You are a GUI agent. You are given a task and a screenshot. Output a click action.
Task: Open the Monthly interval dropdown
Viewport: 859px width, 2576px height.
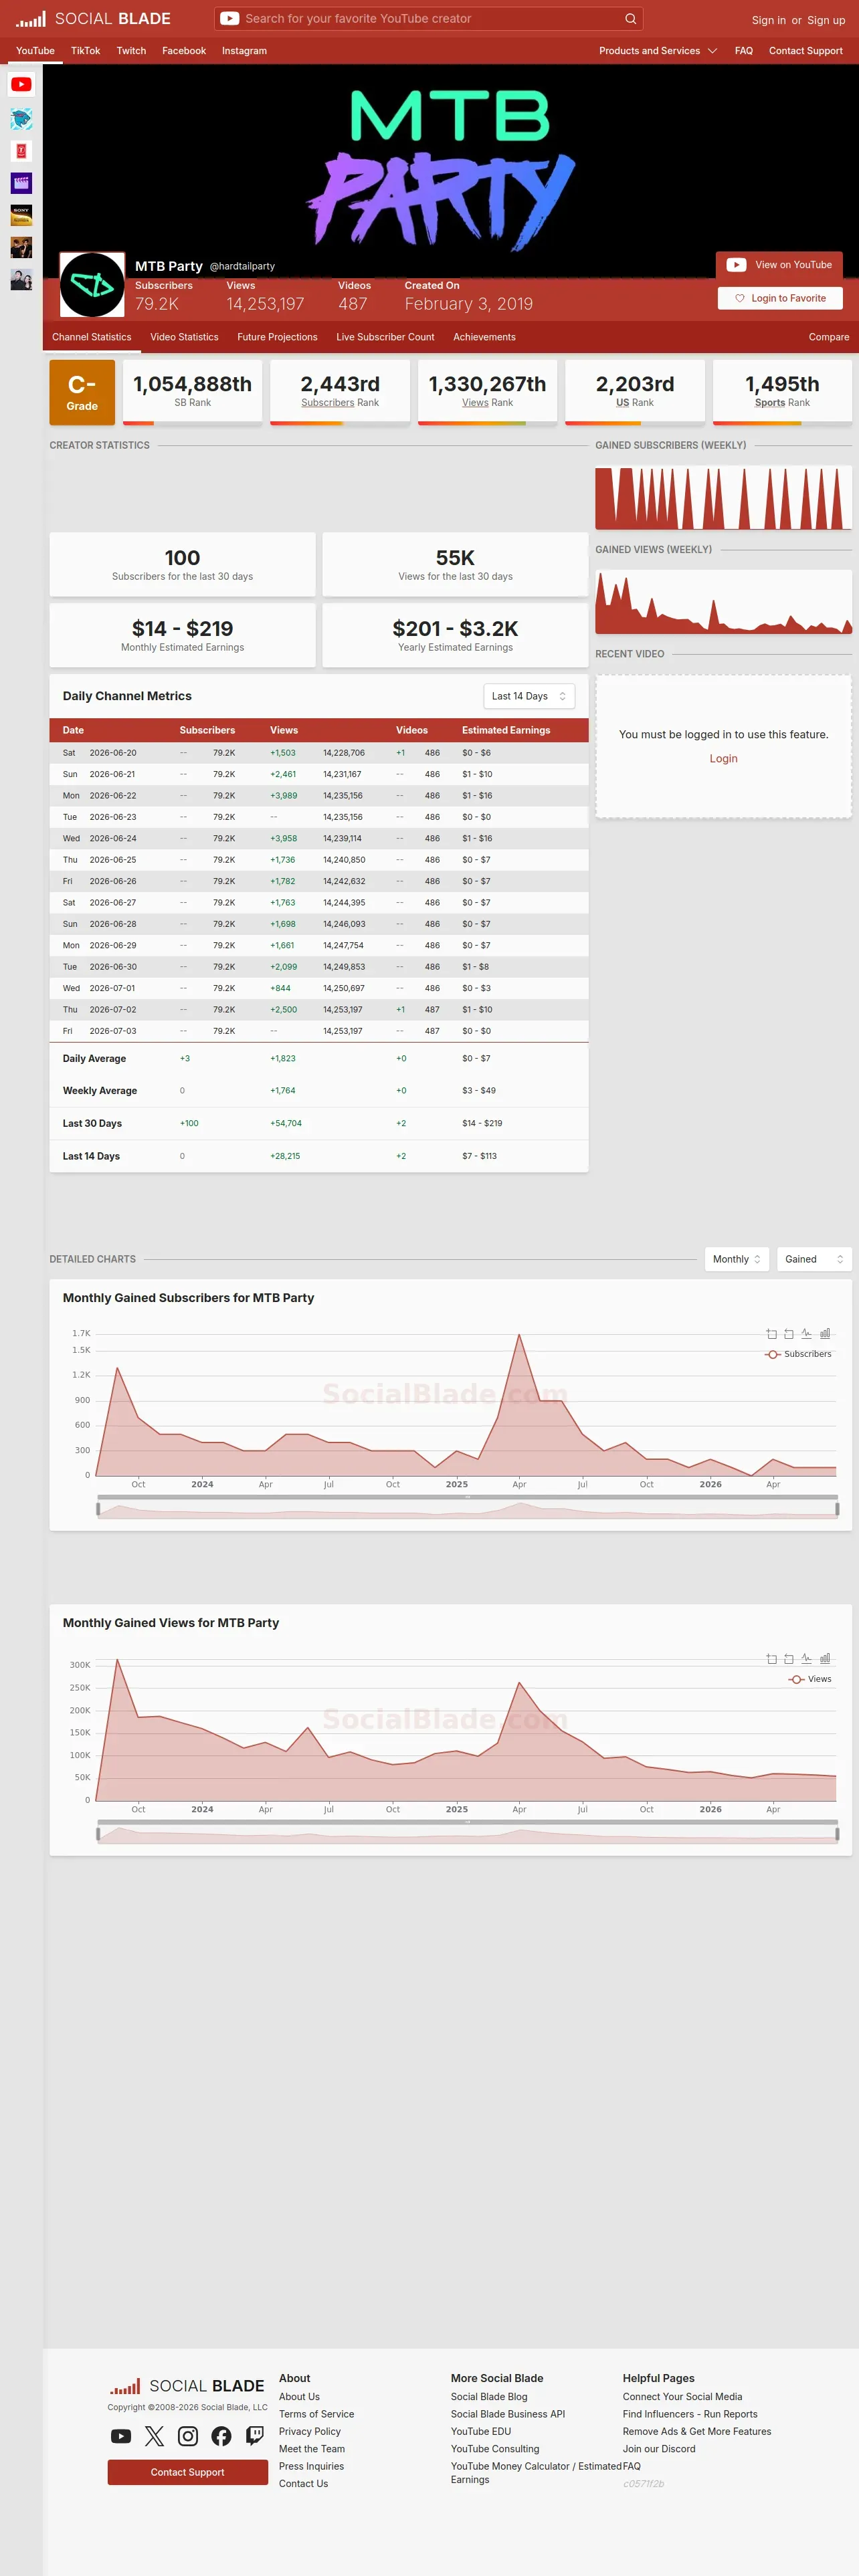click(737, 1259)
